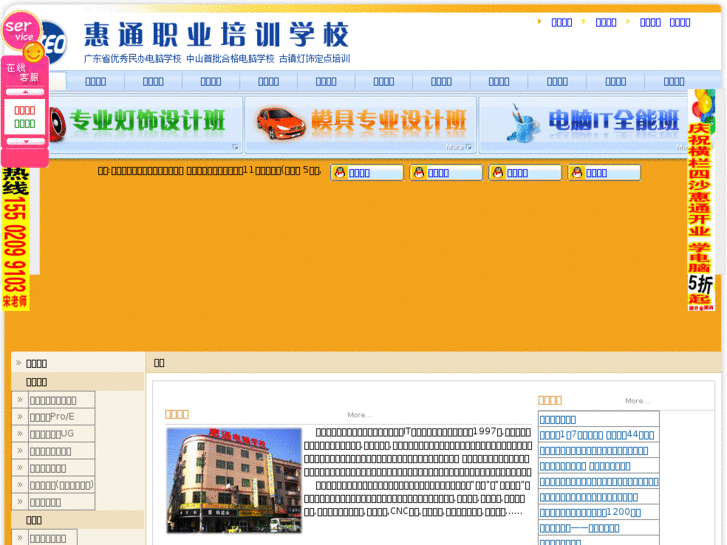727x545 pixels.
Task: Click the paint brush cup icon
Action: (523, 122)
